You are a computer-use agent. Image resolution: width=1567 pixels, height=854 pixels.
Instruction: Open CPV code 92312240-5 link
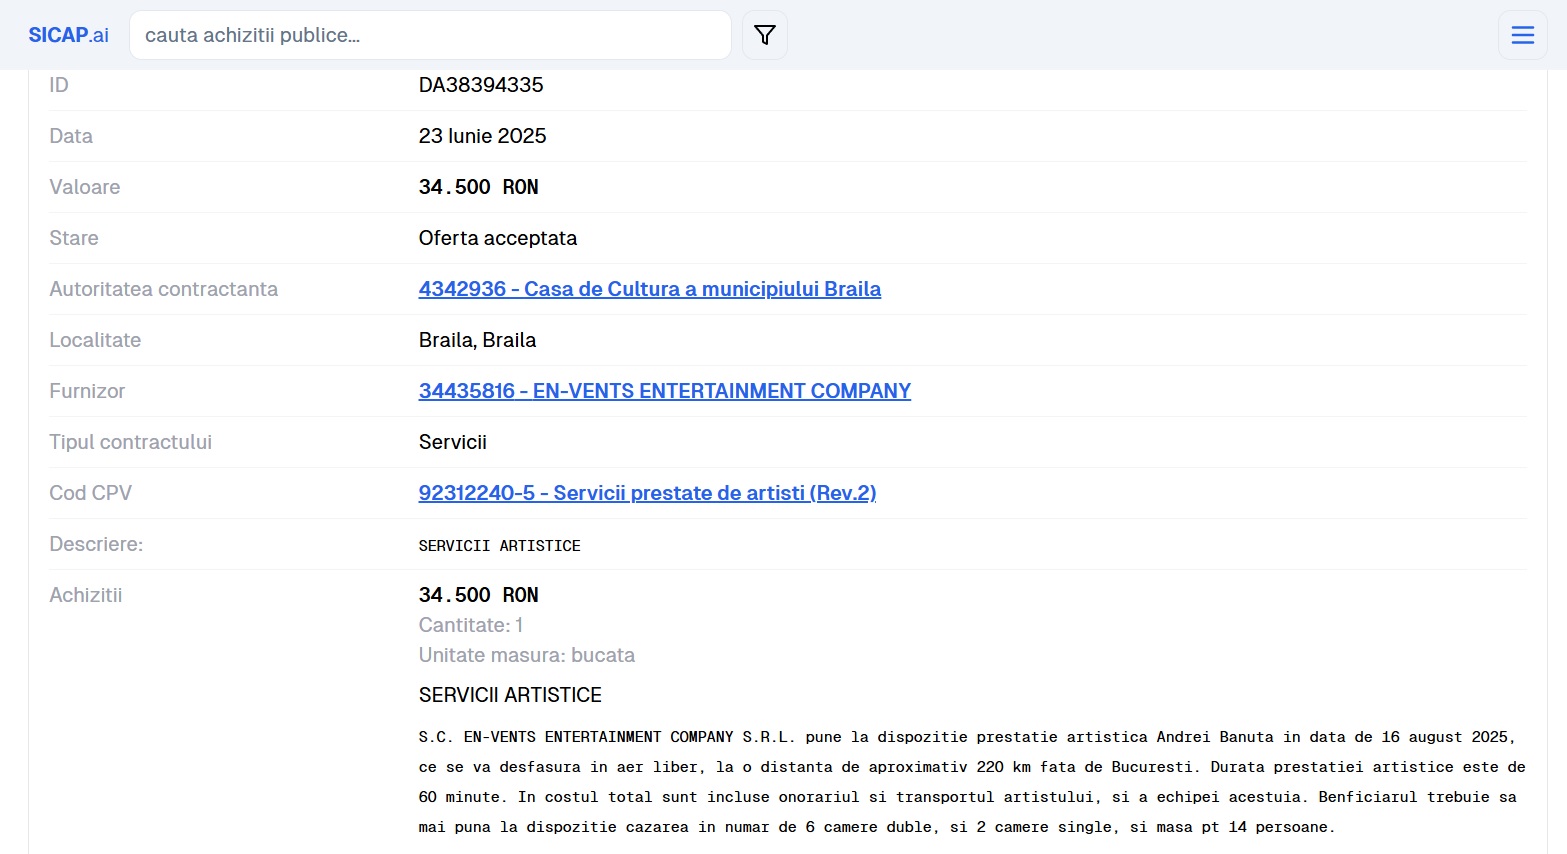coord(647,493)
